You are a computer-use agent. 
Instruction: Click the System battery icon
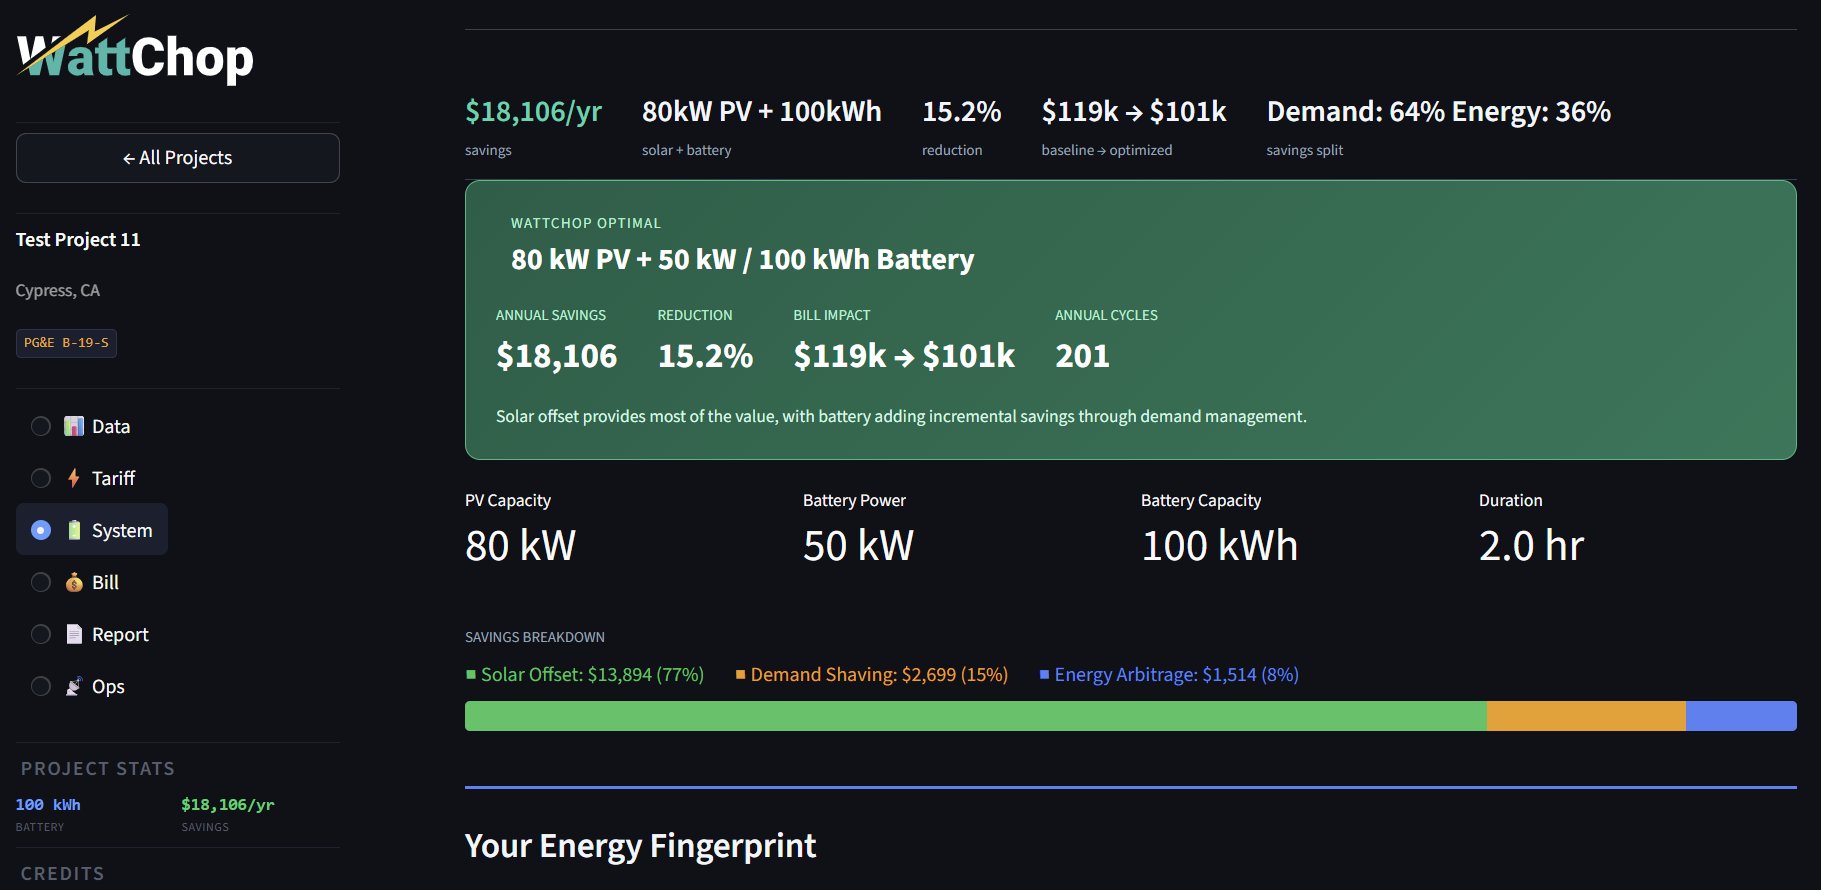tap(74, 530)
